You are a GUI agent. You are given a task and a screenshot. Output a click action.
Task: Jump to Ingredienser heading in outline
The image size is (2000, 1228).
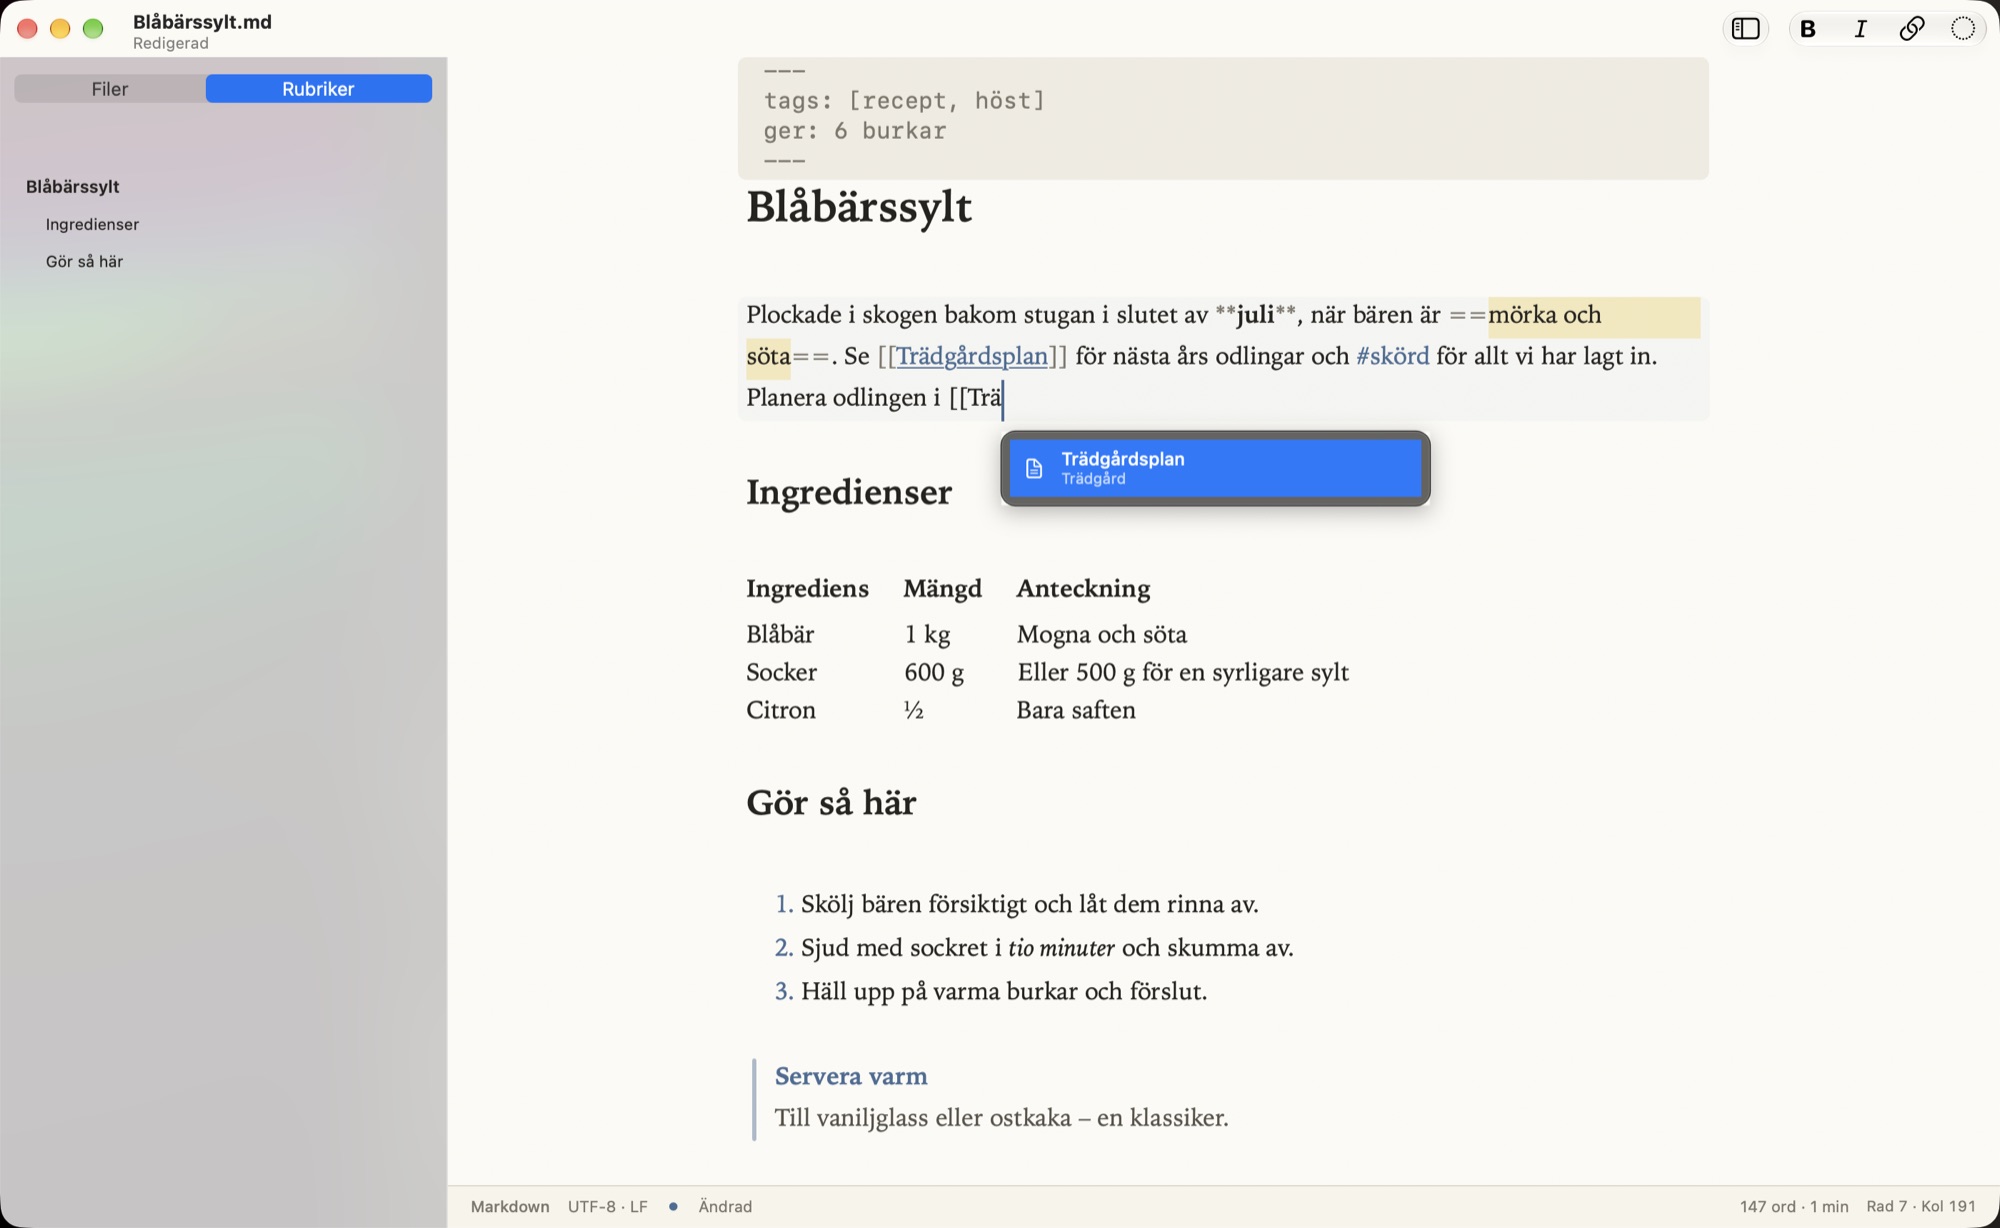point(92,224)
